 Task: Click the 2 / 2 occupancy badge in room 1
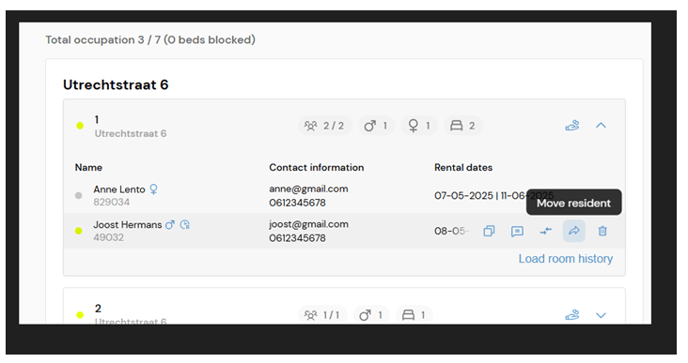325,126
